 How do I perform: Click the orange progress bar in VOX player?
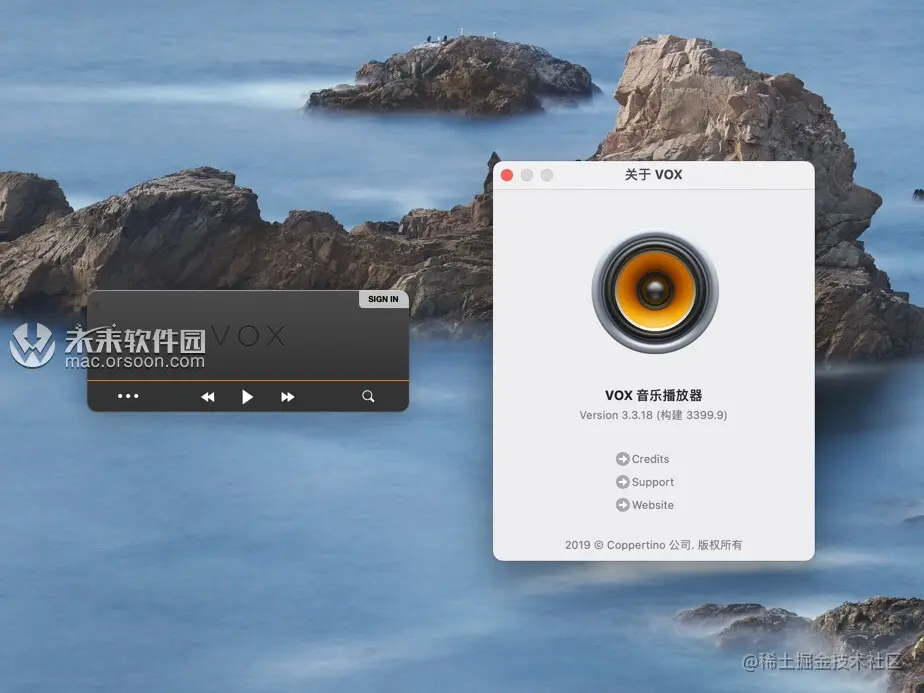pyautogui.click(x=248, y=381)
